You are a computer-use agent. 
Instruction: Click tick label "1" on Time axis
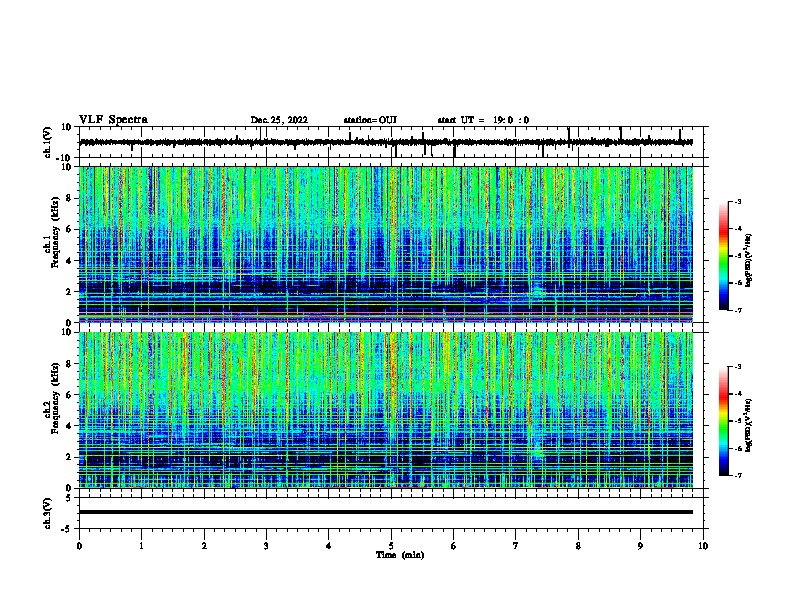pyautogui.click(x=141, y=546)
